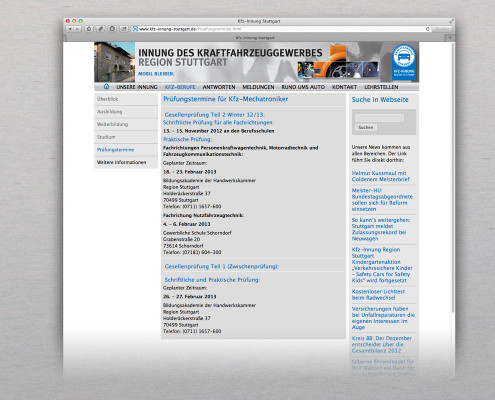Screen dimensions: 495x400
Task: Click the page vertical scrollbar
Action: tap(453, 177)
